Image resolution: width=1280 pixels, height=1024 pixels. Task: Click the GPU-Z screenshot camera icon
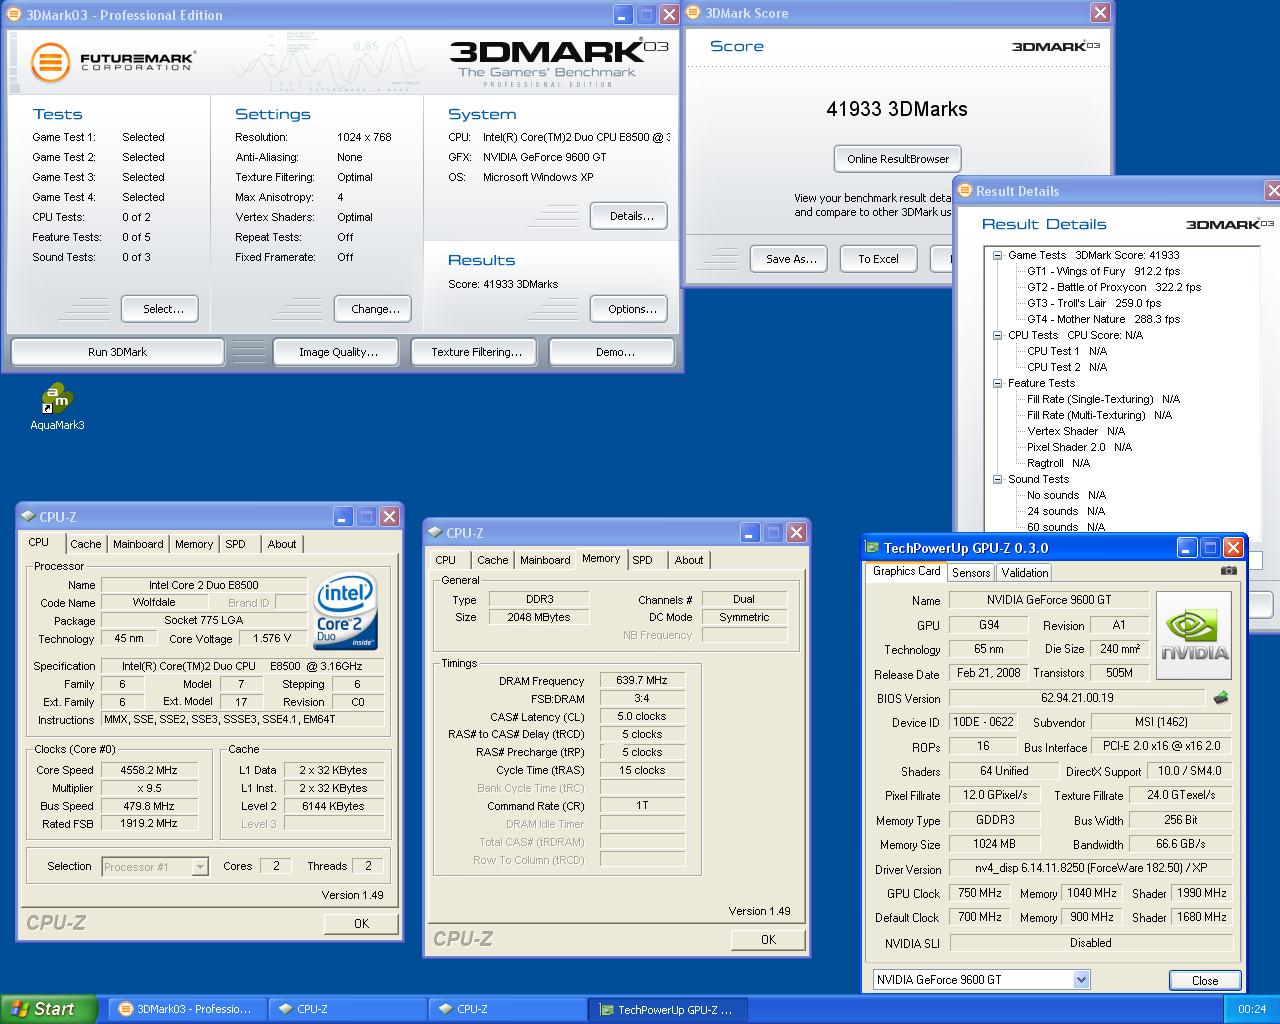click(x=1229, y=570)
